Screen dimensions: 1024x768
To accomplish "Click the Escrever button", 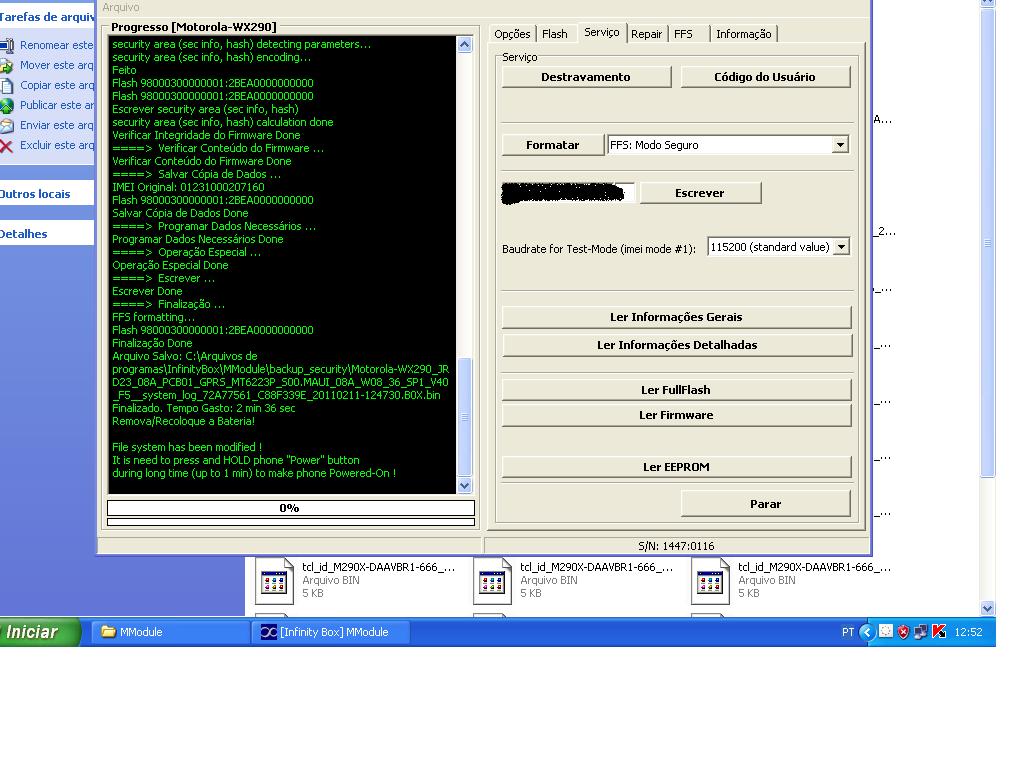I will 699,193.
